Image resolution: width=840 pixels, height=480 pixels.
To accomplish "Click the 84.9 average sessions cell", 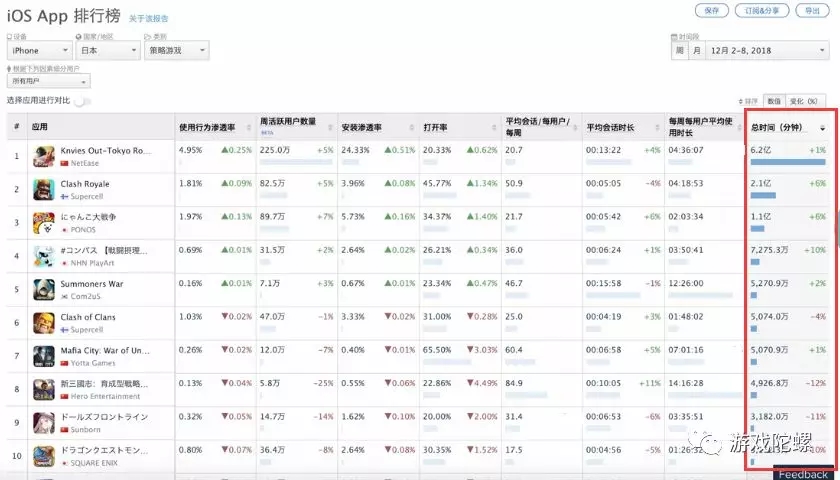I will point(514,384).
